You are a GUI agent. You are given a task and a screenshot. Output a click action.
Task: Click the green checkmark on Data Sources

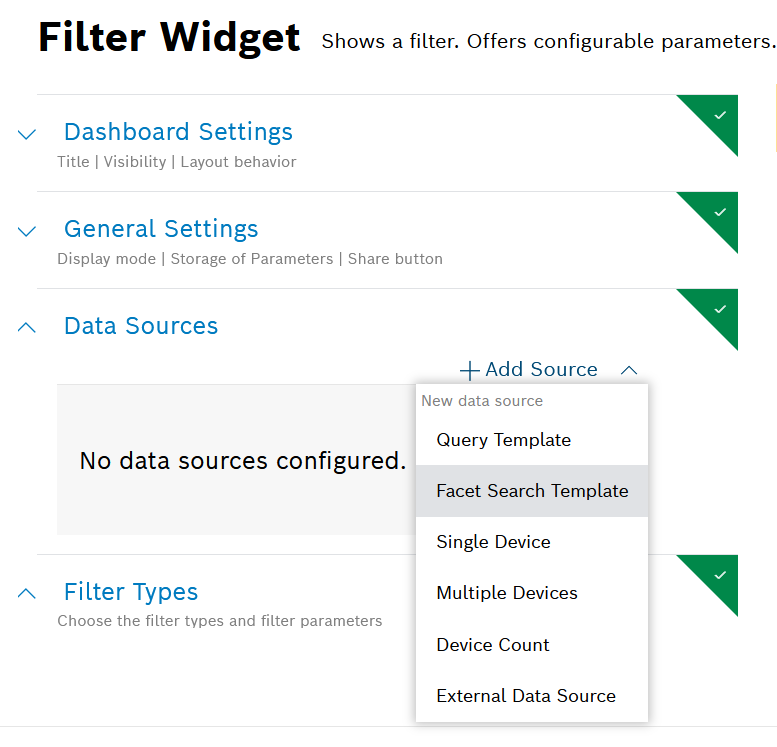coord(720,309)
